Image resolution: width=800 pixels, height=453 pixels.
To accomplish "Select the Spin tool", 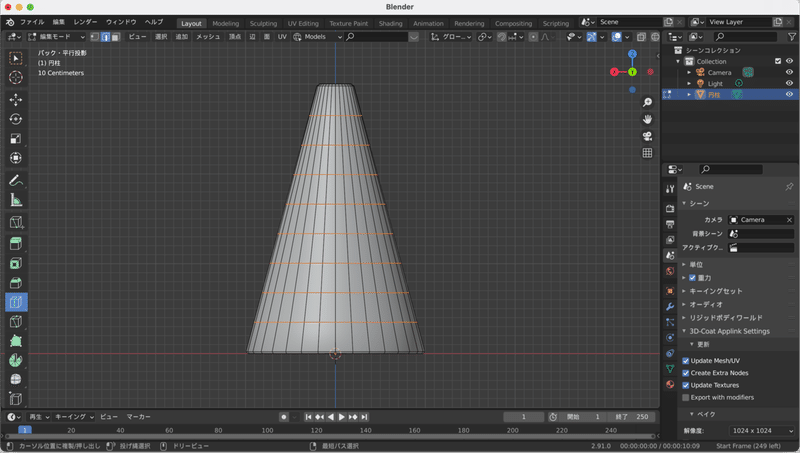I will click(x=16, y=360).
